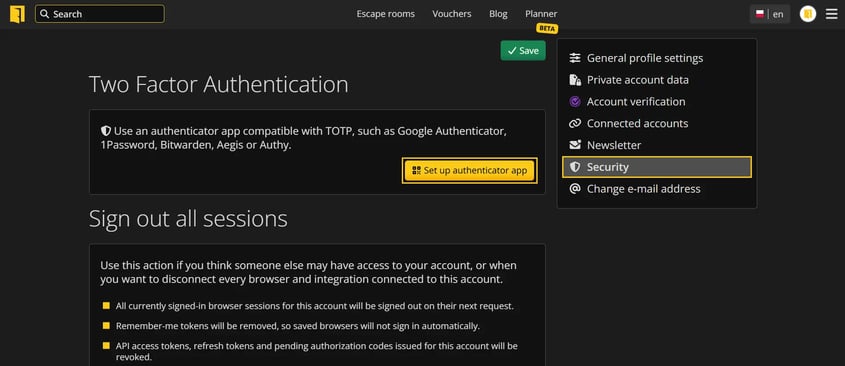Image resolution: width=845 pixels, height=366 pixels.
Task: Click the at-sign icon beside Change e-mail address
Action: [575, 189]
